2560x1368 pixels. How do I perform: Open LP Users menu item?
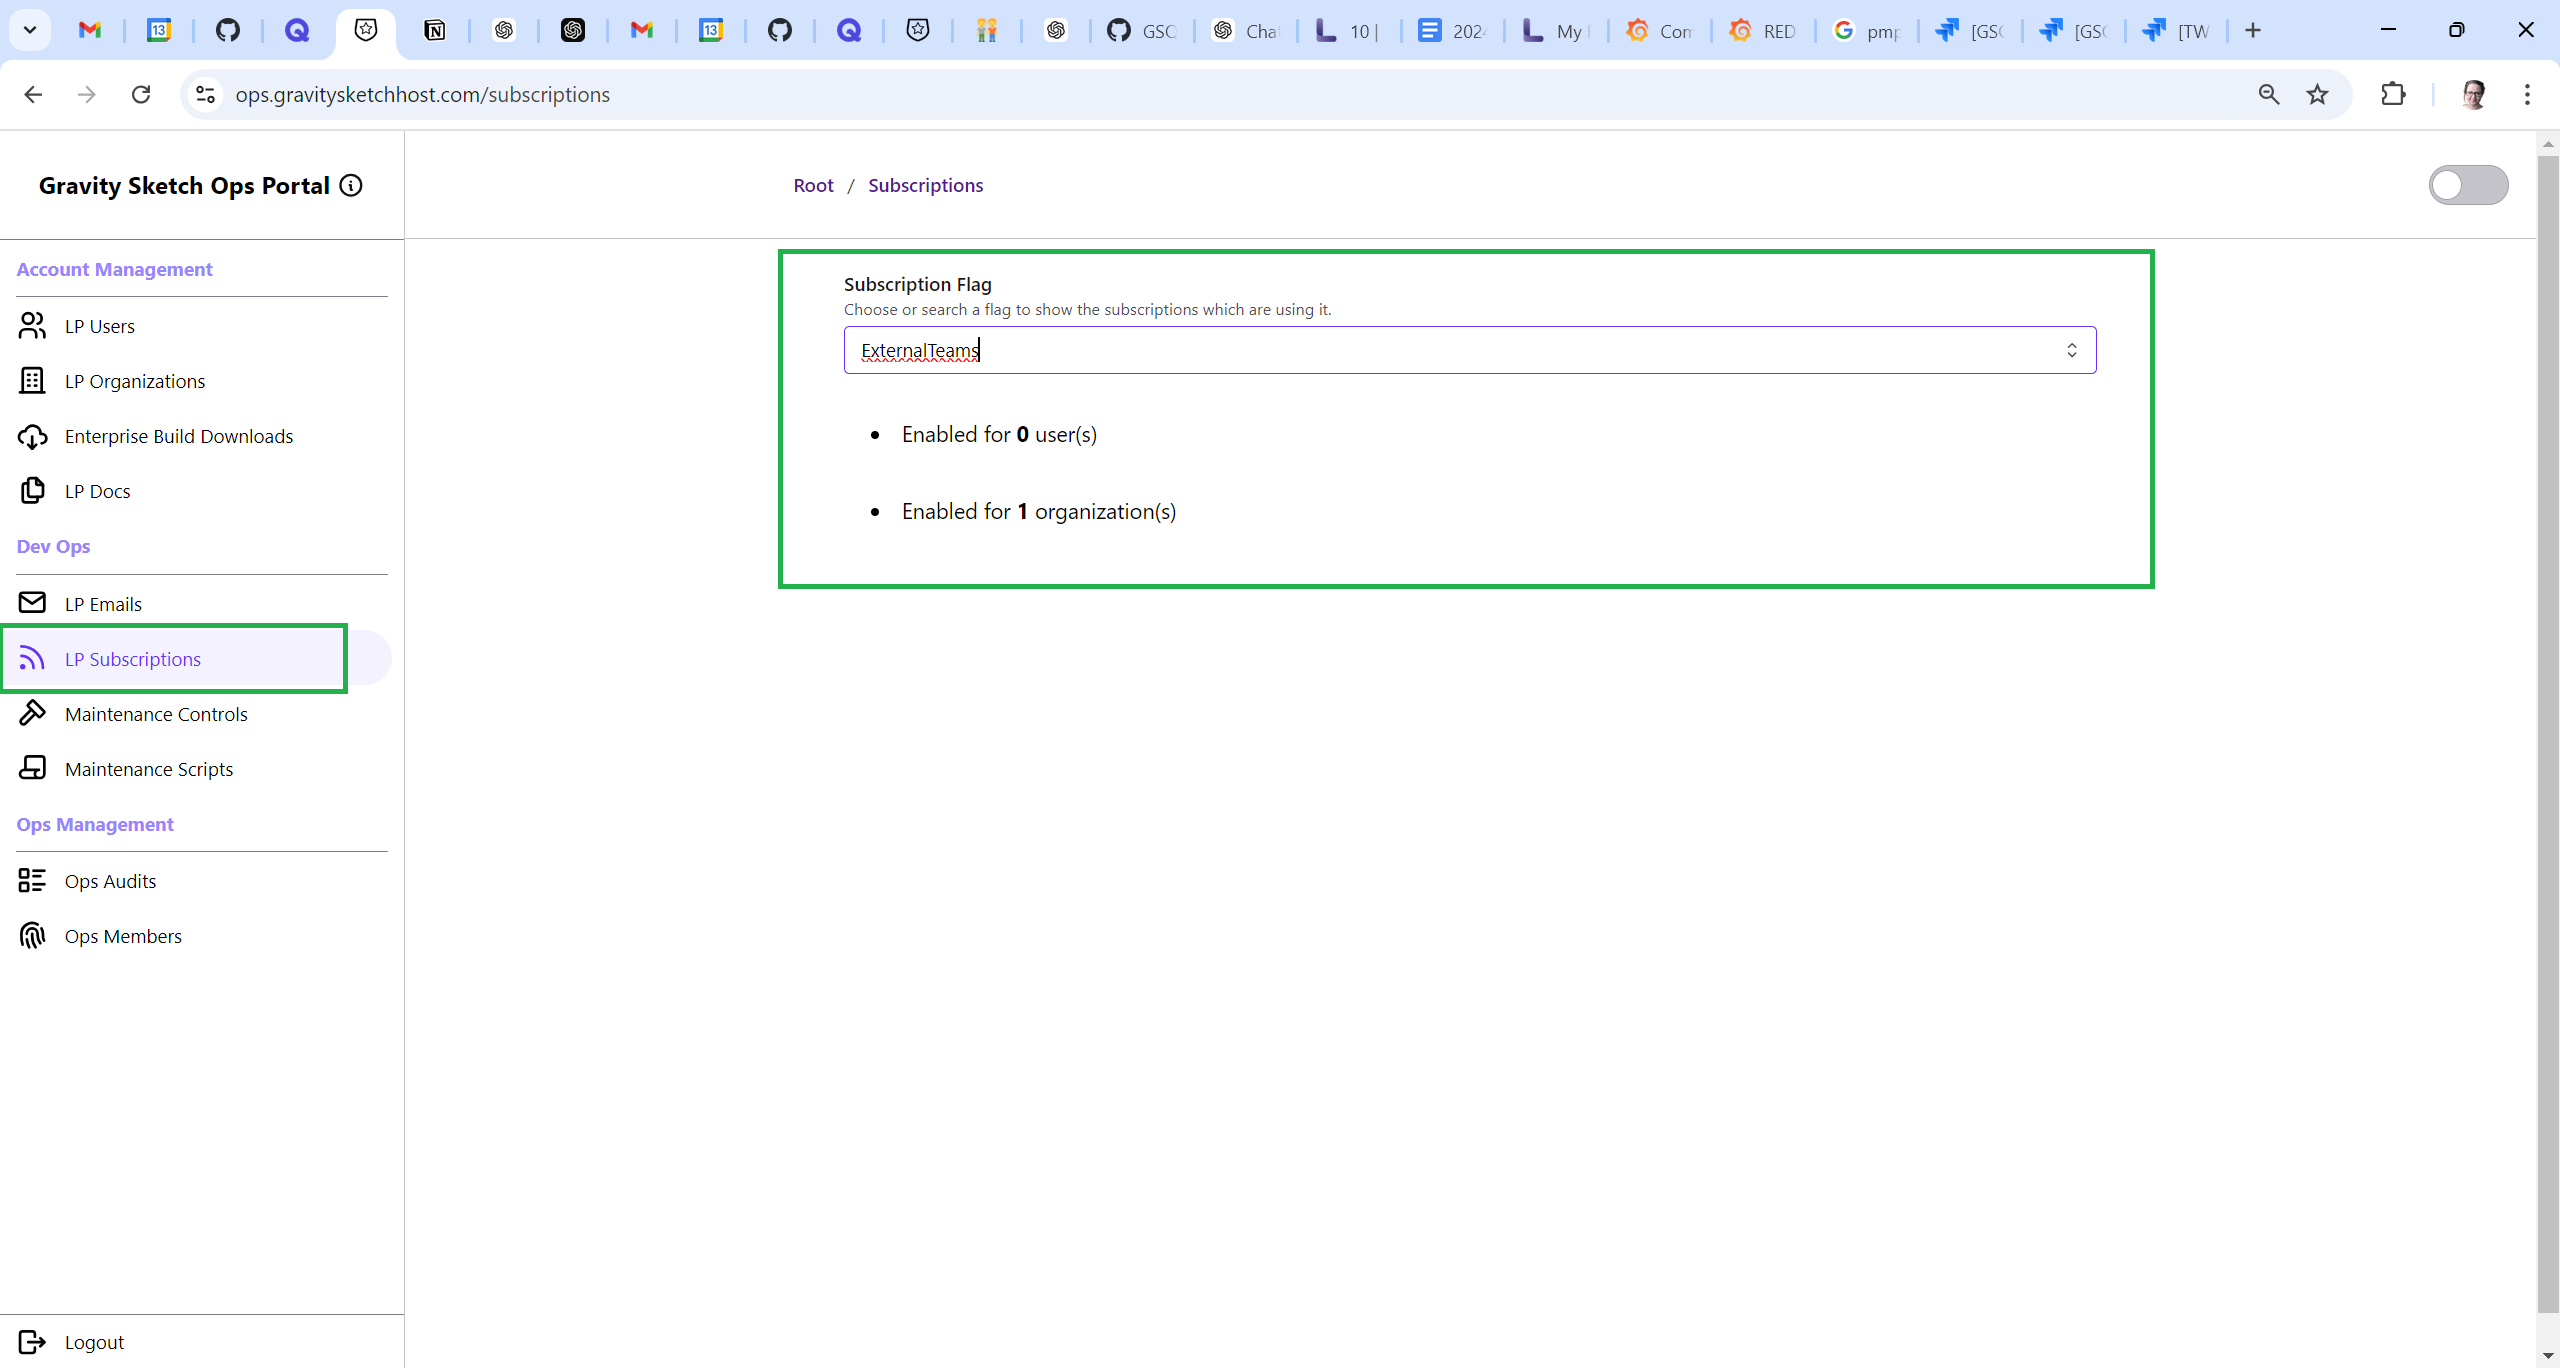pos(100,327)
